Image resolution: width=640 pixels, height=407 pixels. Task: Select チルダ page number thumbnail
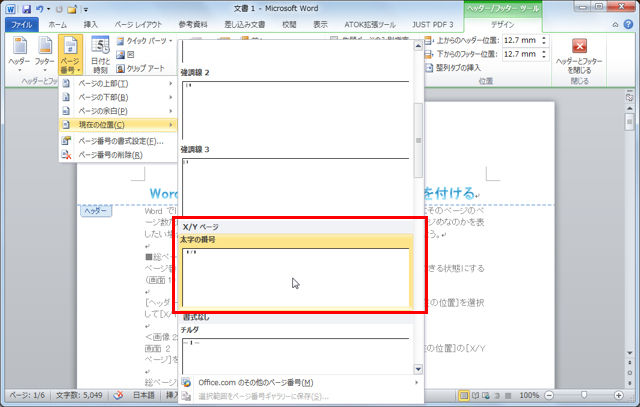pos(296,355)
